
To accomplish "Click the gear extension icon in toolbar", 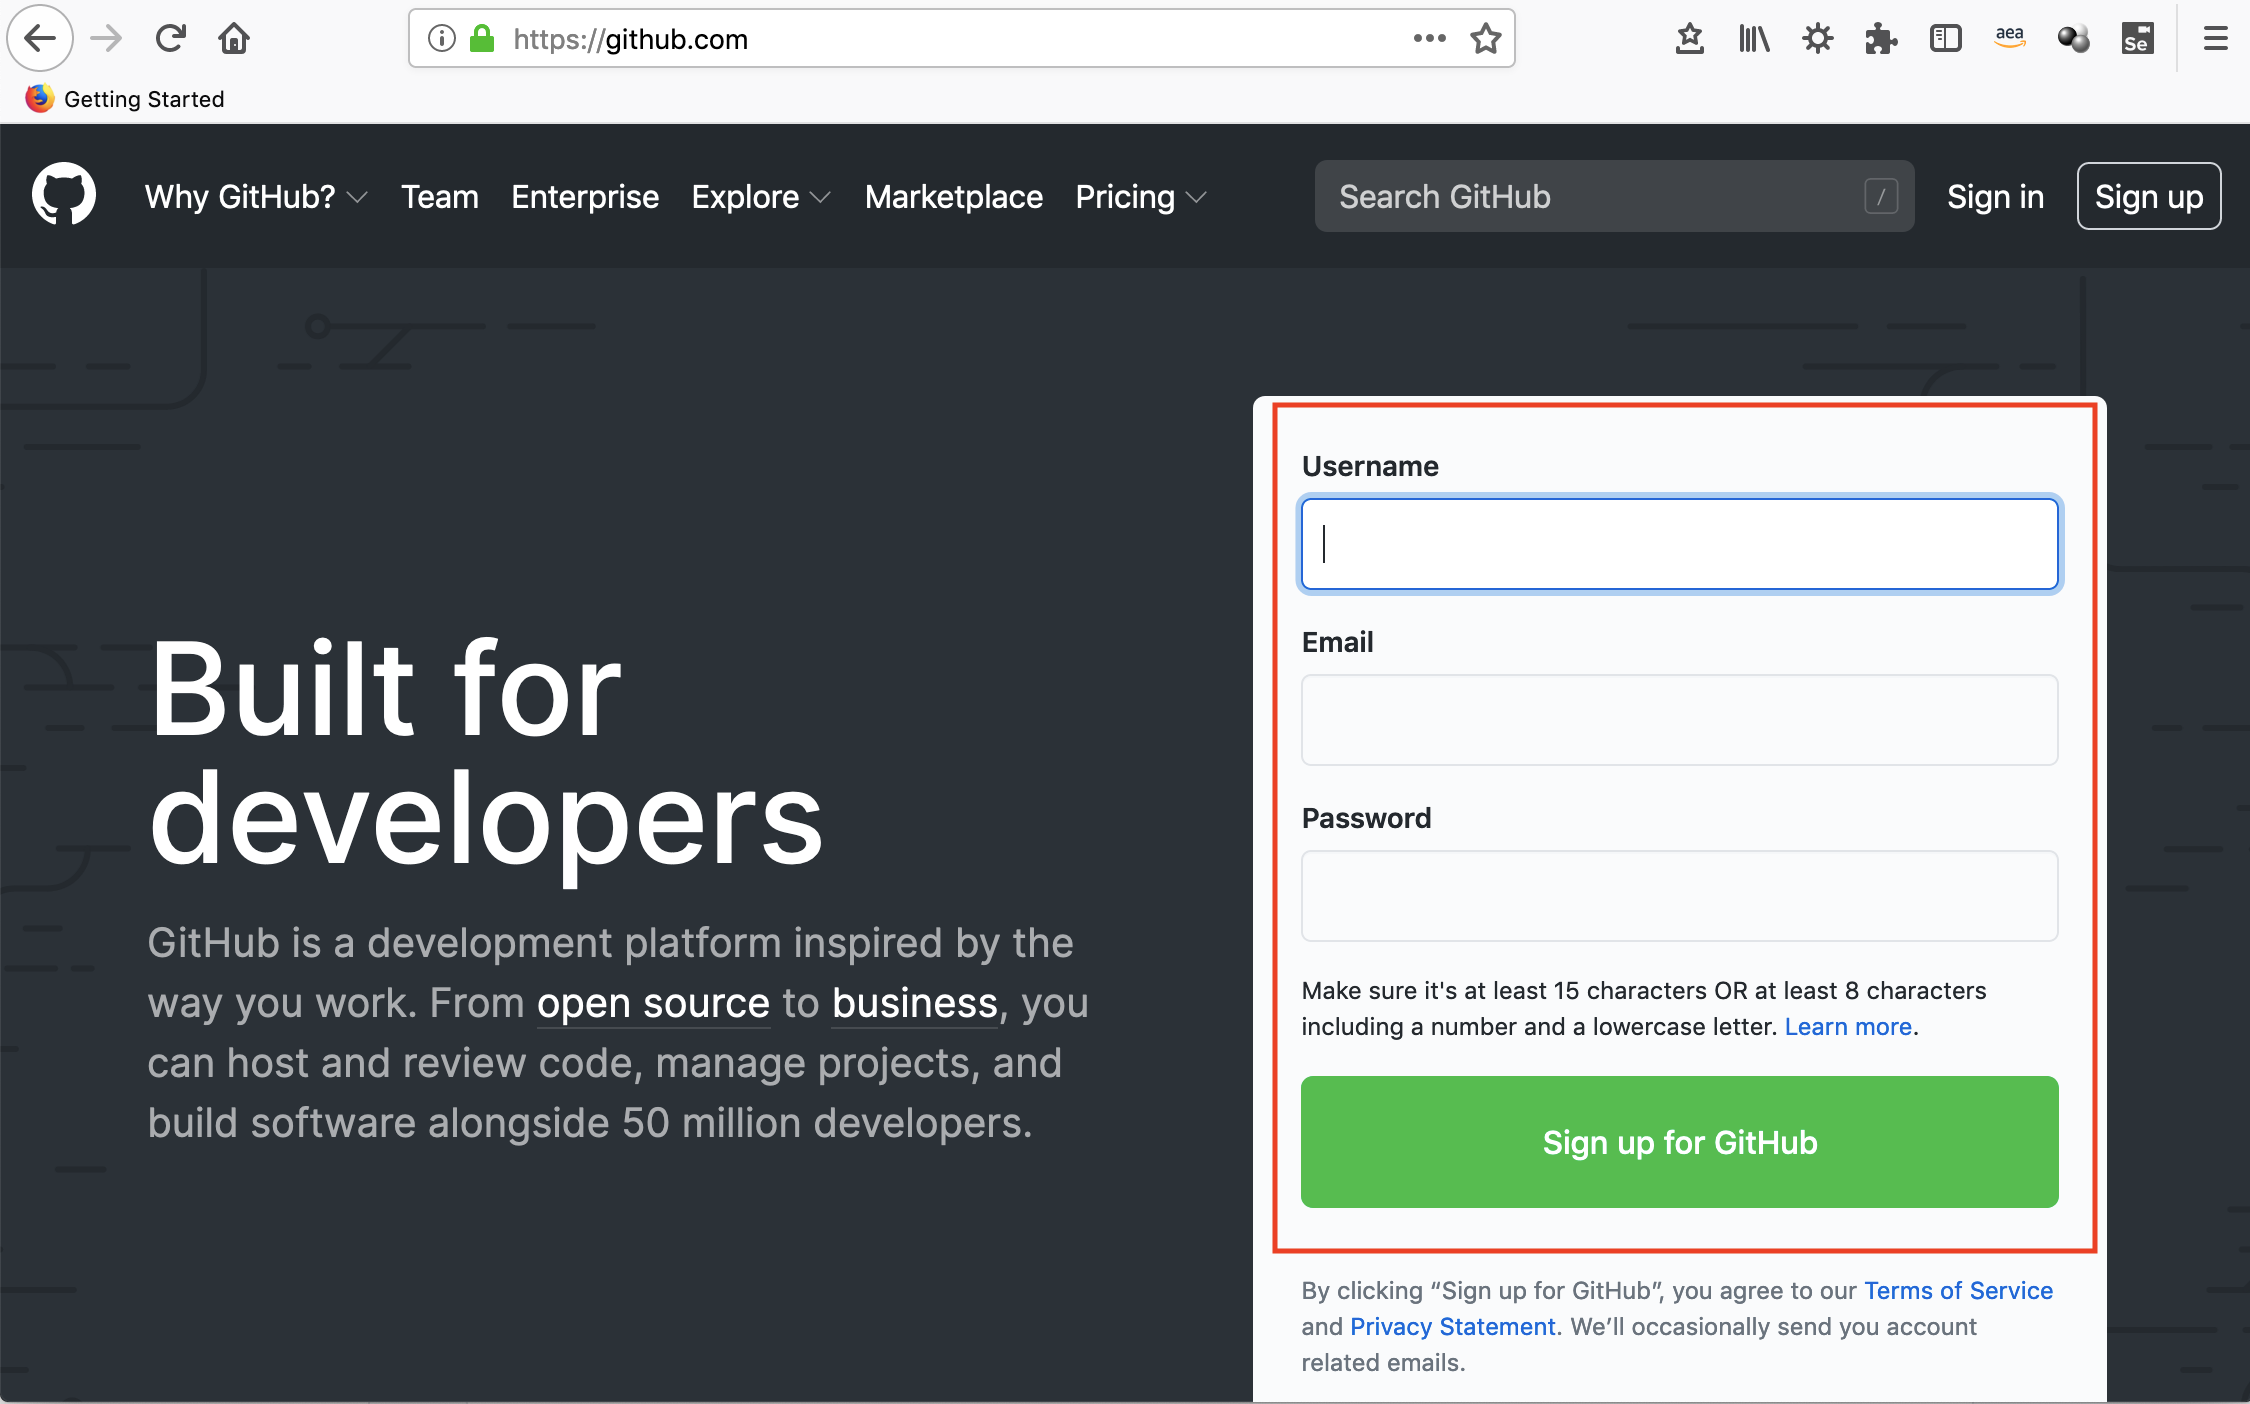I will (1817, 39).
